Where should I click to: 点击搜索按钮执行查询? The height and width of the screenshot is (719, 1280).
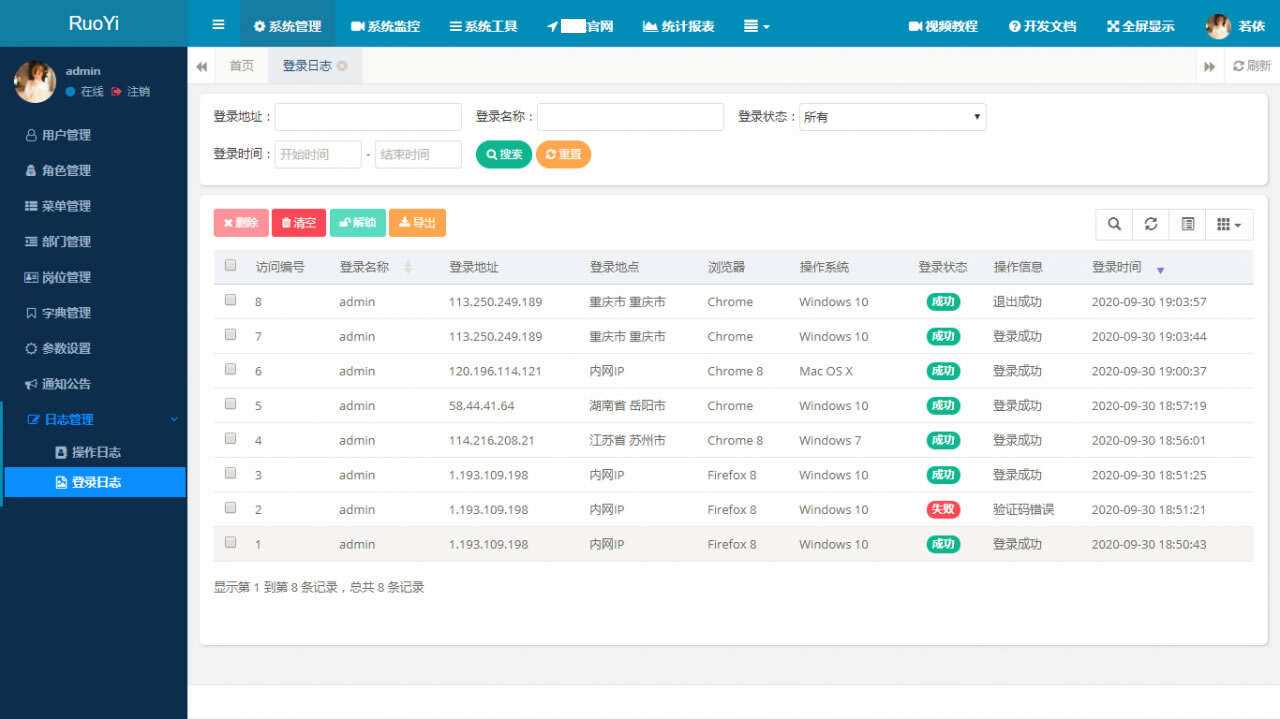coord(503,154)
